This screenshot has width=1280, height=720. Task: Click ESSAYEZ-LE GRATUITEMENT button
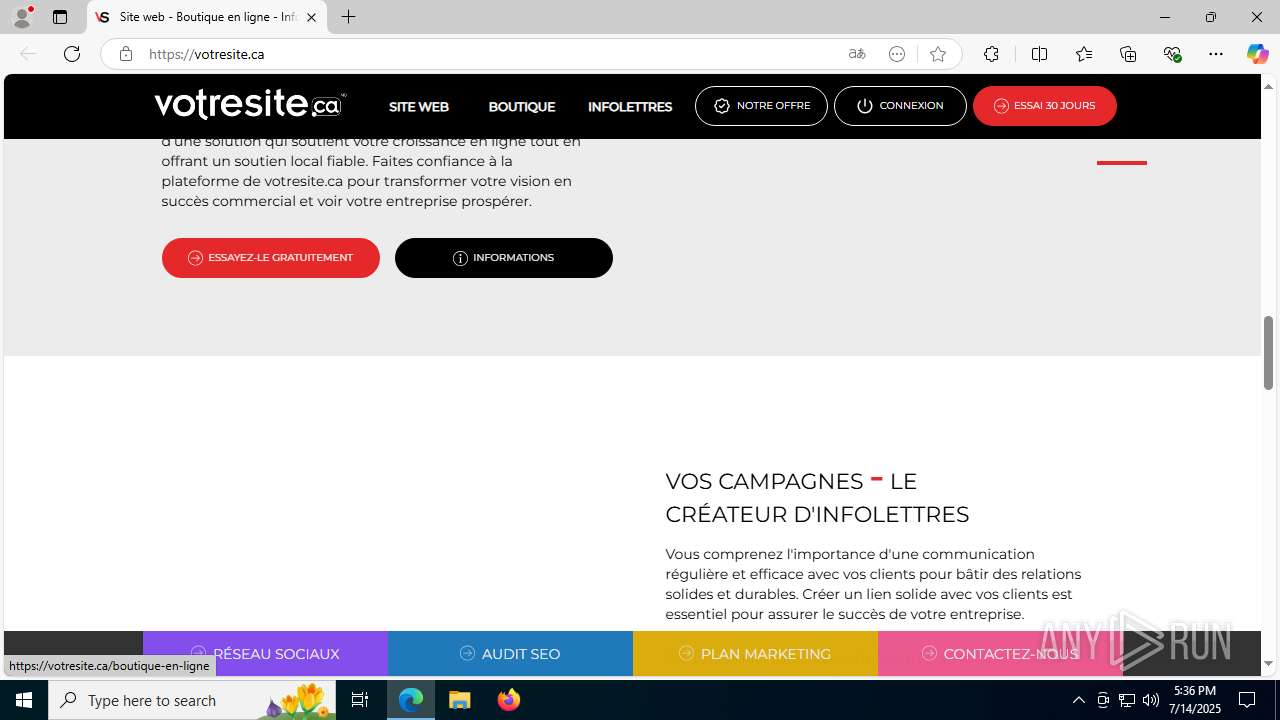pos(271,258)
